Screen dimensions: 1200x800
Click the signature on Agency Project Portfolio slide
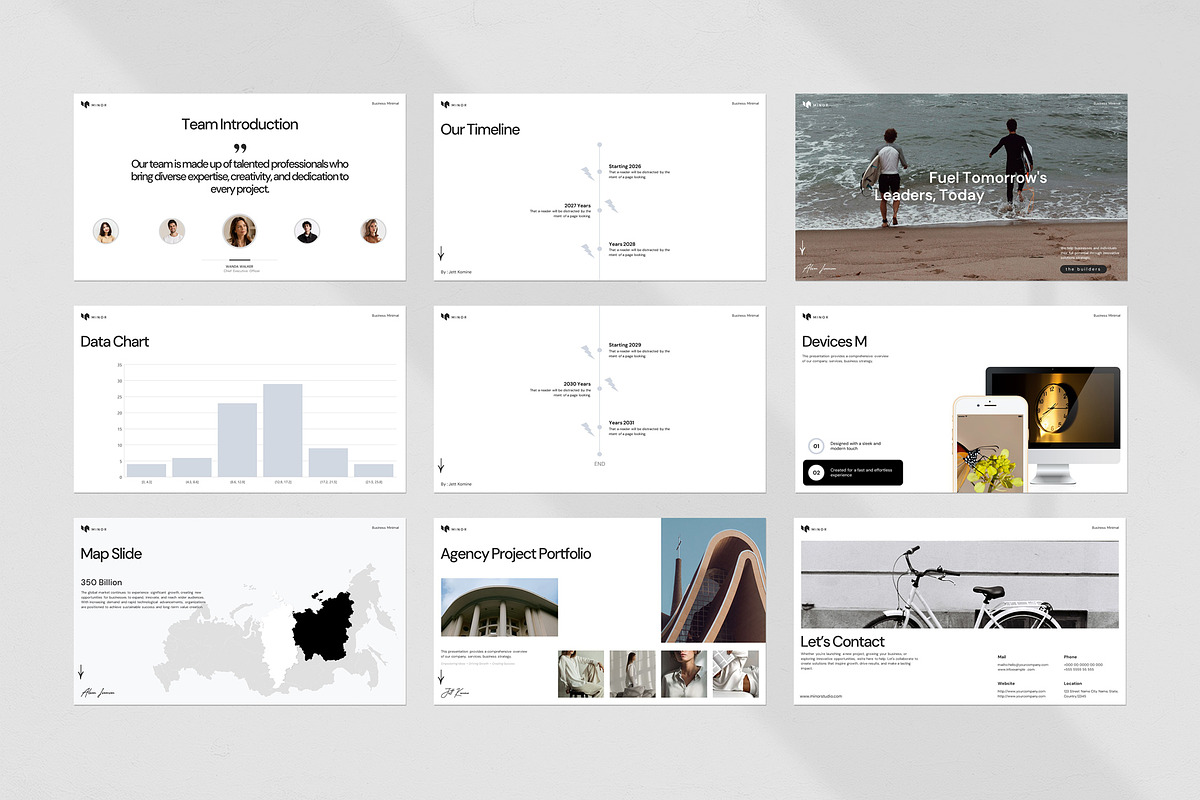pyautogui.click(x=456, y=693)
